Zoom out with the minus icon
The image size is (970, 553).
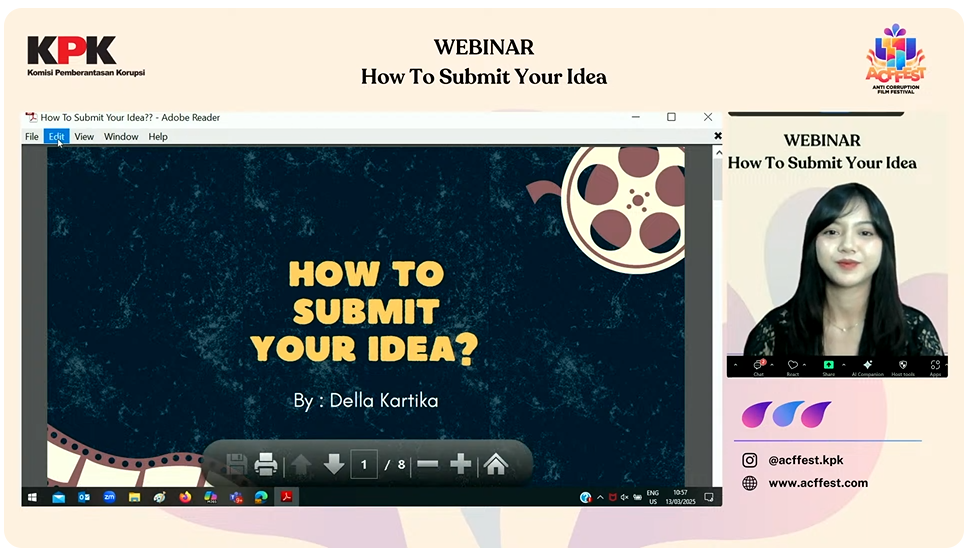[428, 464]
